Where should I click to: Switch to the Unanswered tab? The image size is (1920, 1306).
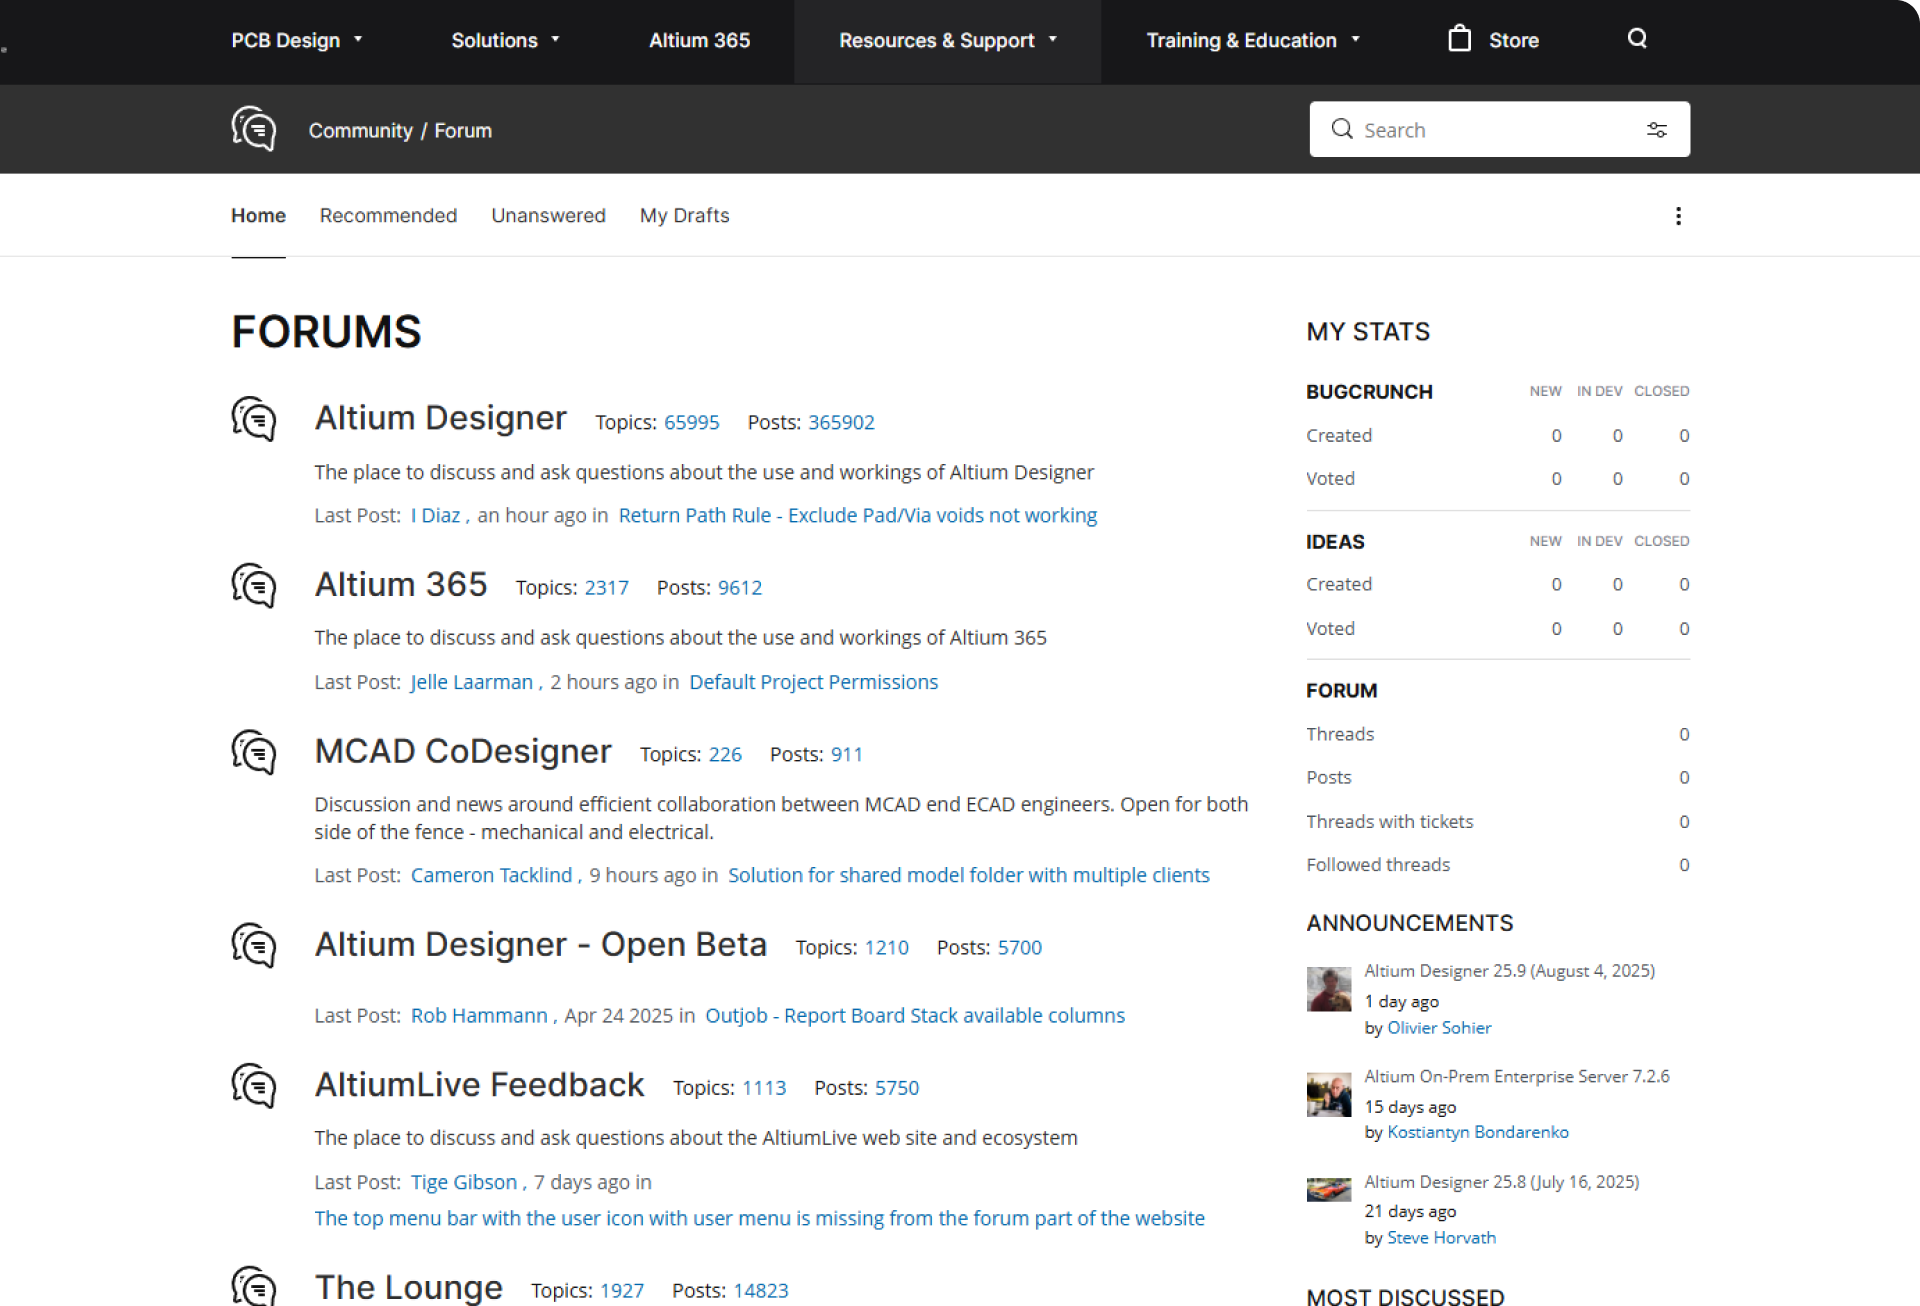(548, 216)
